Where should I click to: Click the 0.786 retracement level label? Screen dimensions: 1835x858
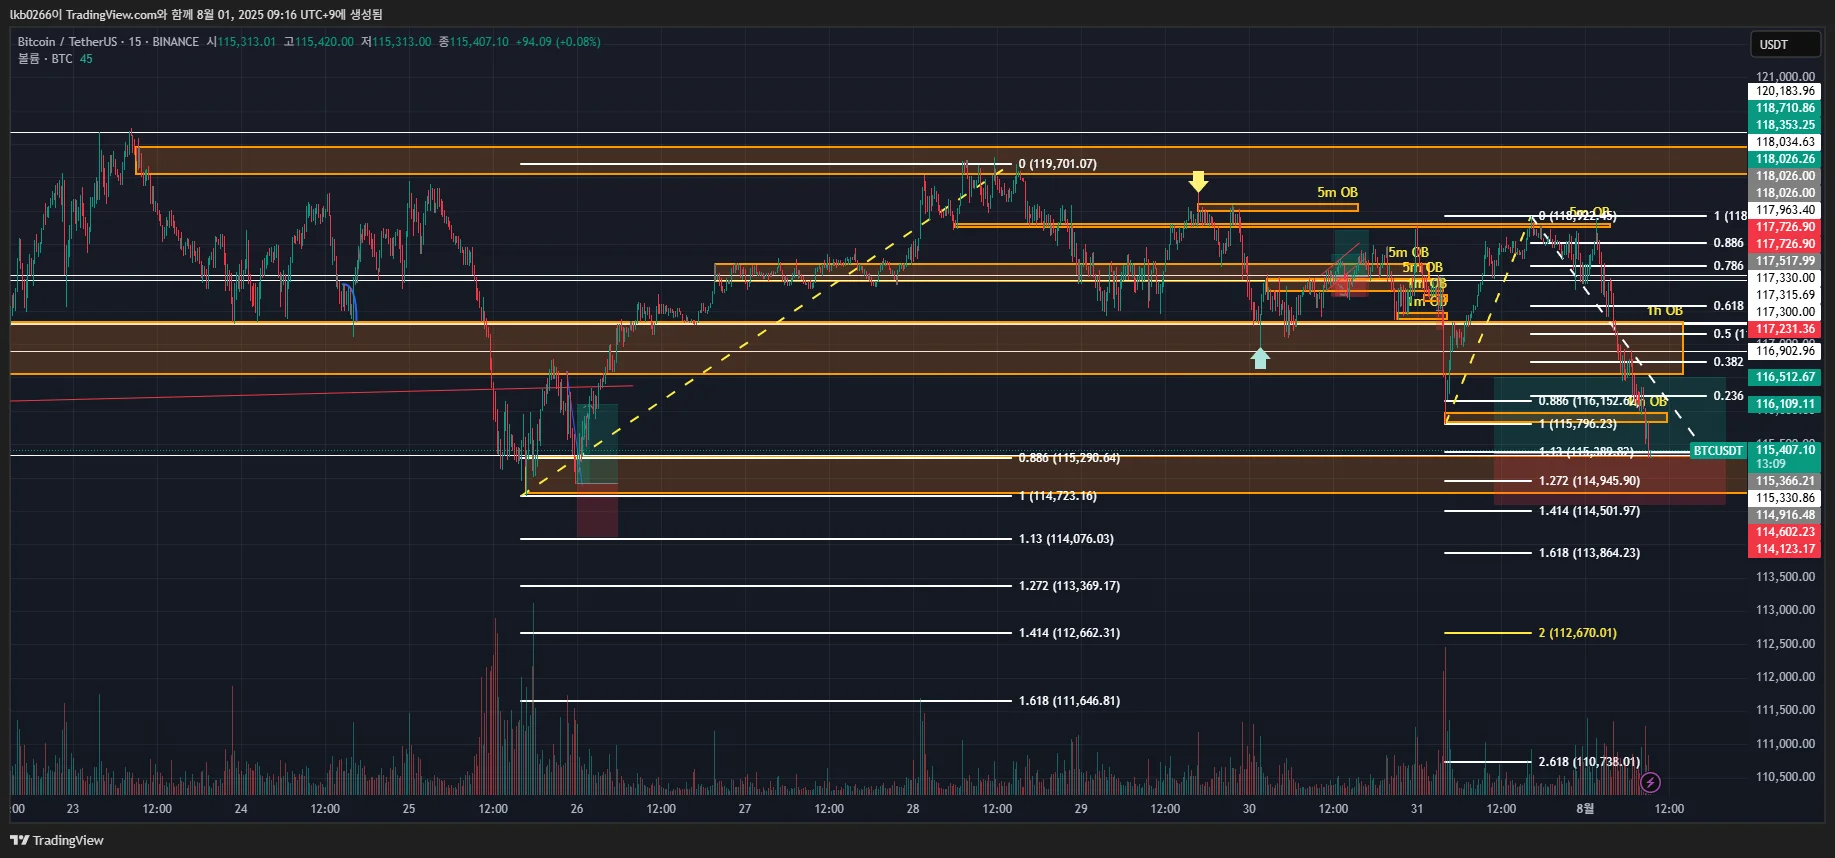point(1728,266)
